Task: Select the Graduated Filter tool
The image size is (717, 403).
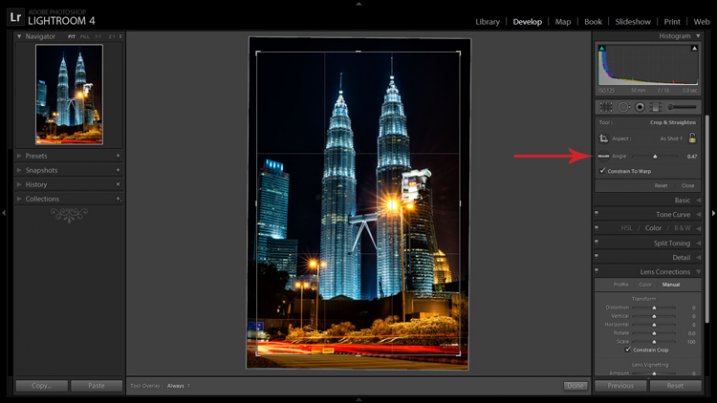Action: pyautogui.click(x=654, y=106)
